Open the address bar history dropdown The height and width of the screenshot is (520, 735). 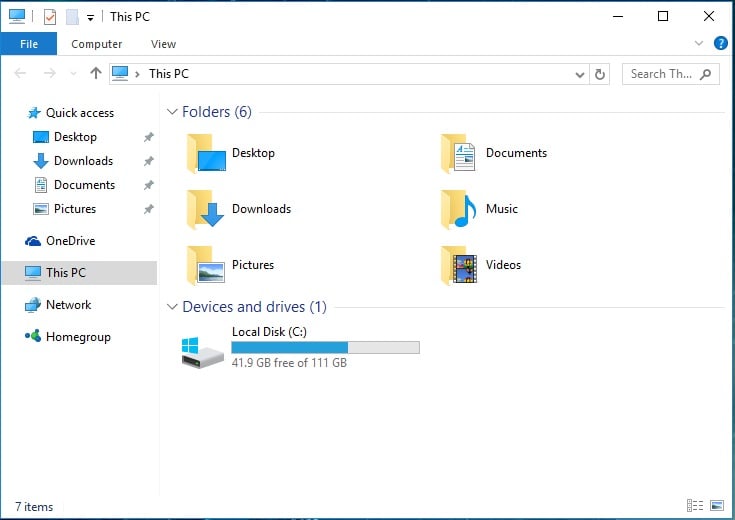click(580, 75)
